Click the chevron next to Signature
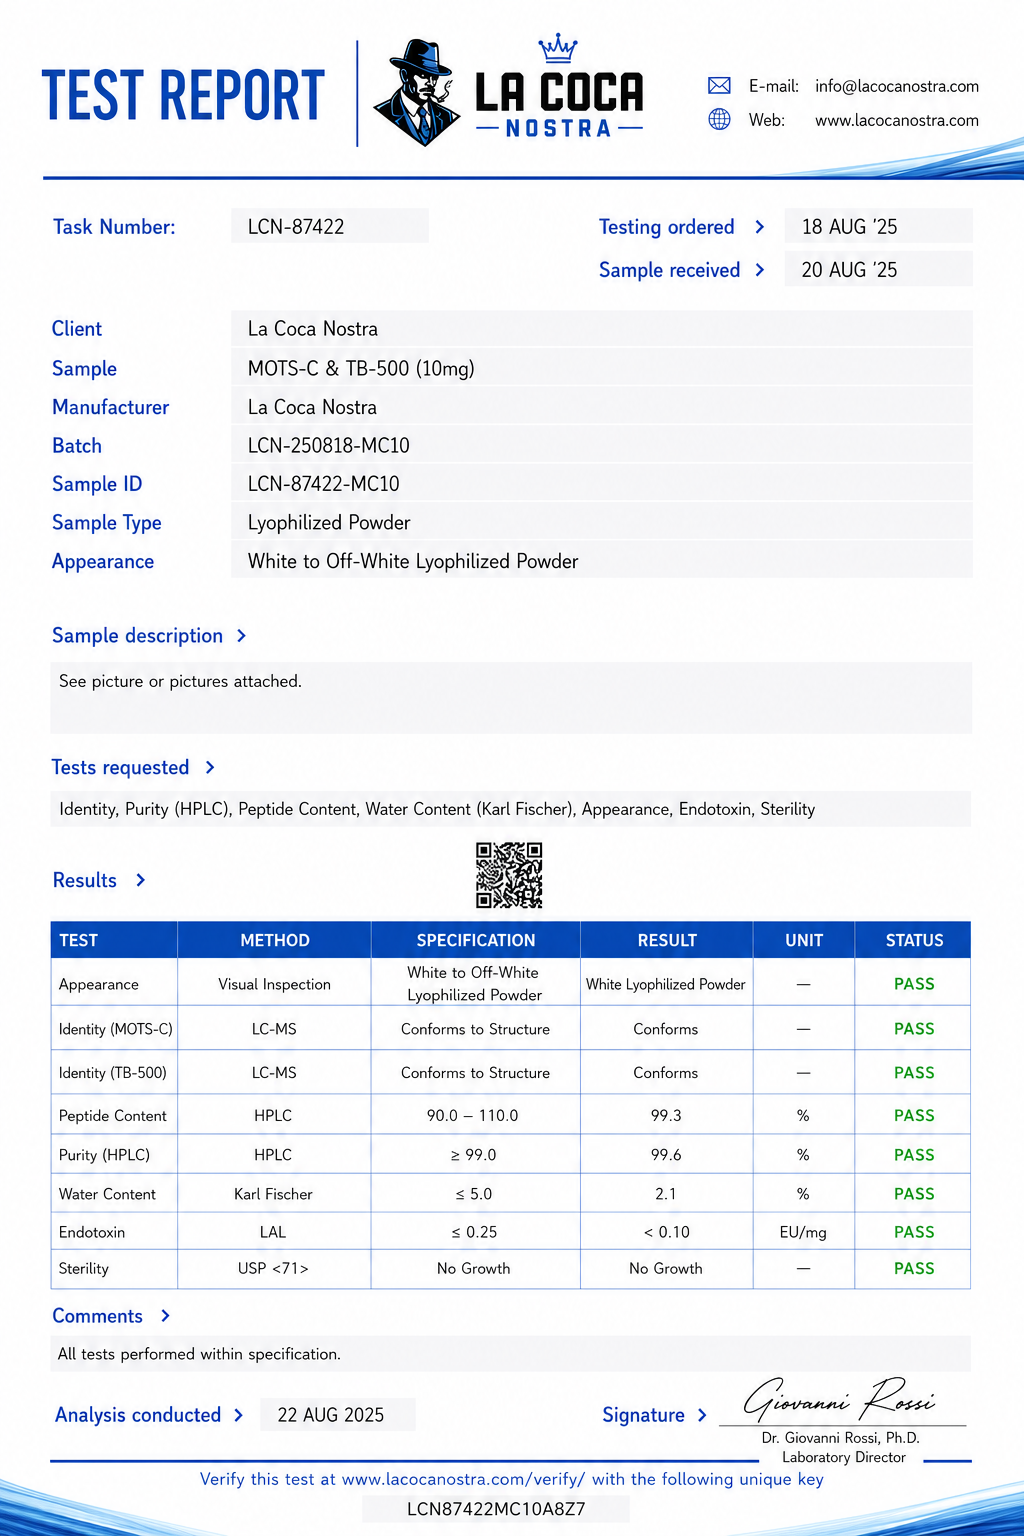Image resolution: width=1024 pixels, height=1536 pixels. [702, 1415]
